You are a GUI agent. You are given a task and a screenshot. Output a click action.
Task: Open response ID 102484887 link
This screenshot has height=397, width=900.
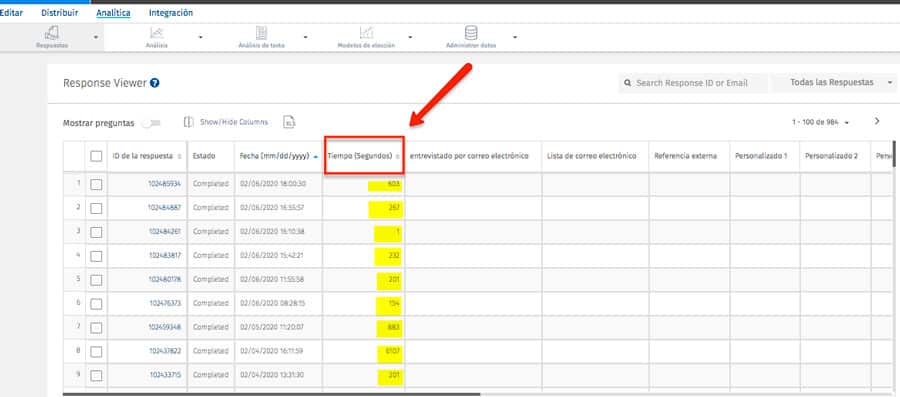[x=165, y=208]
